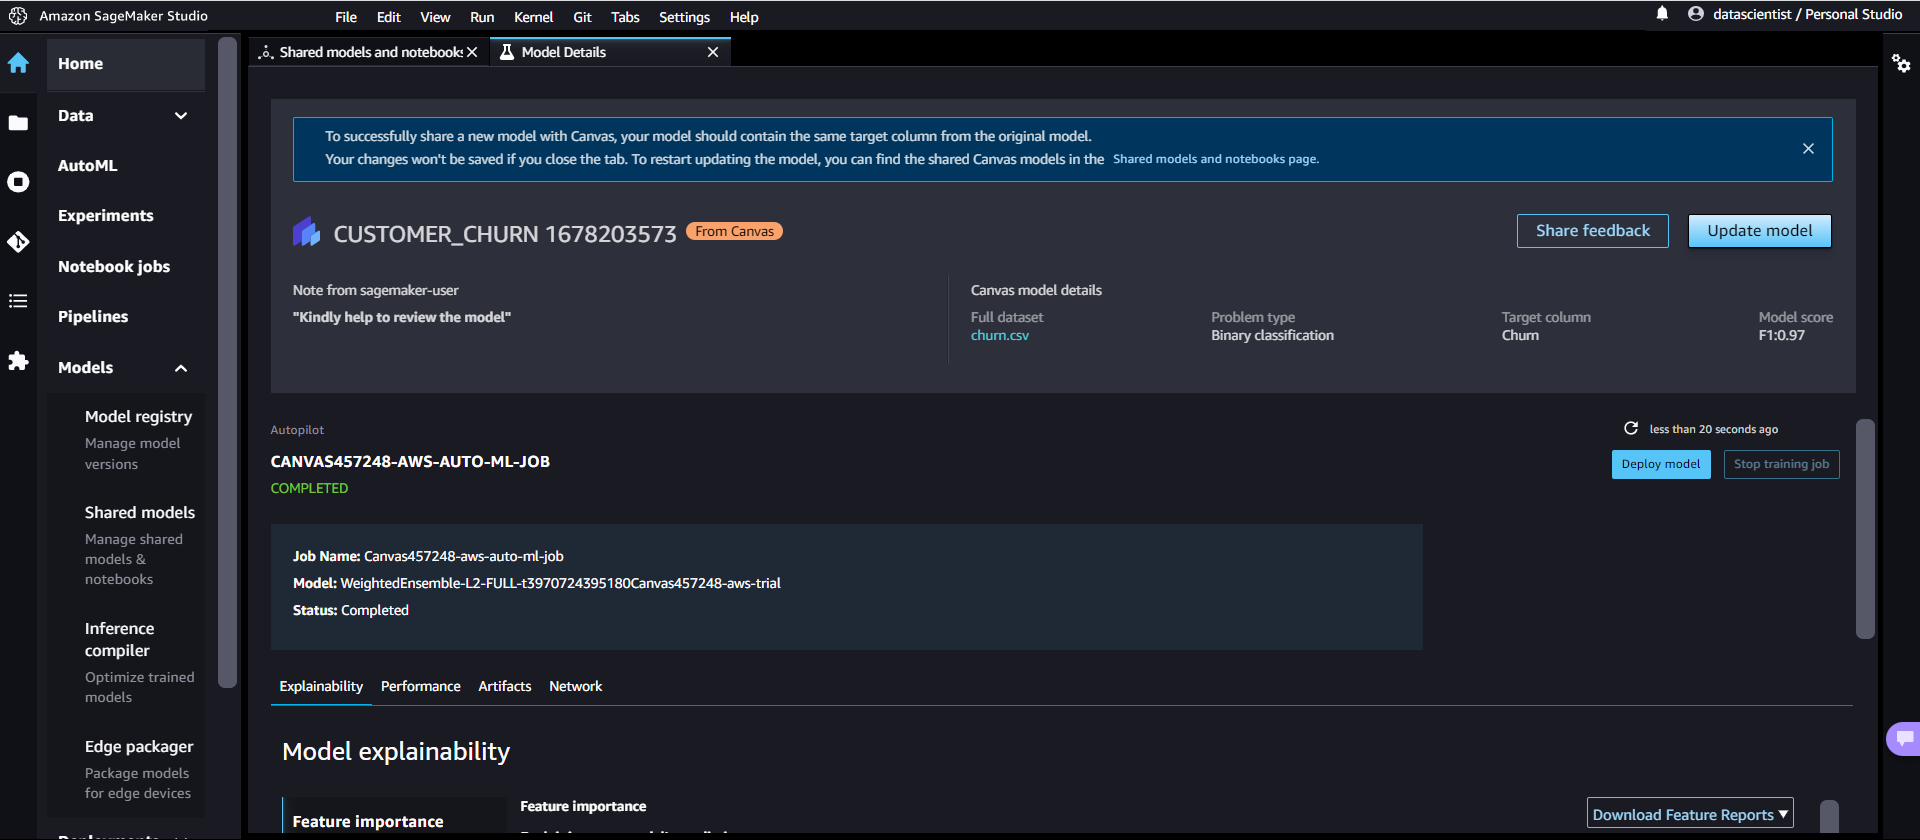Open the File menu
The width and height of the screenshot is (1920, 840).
point(346,17)
